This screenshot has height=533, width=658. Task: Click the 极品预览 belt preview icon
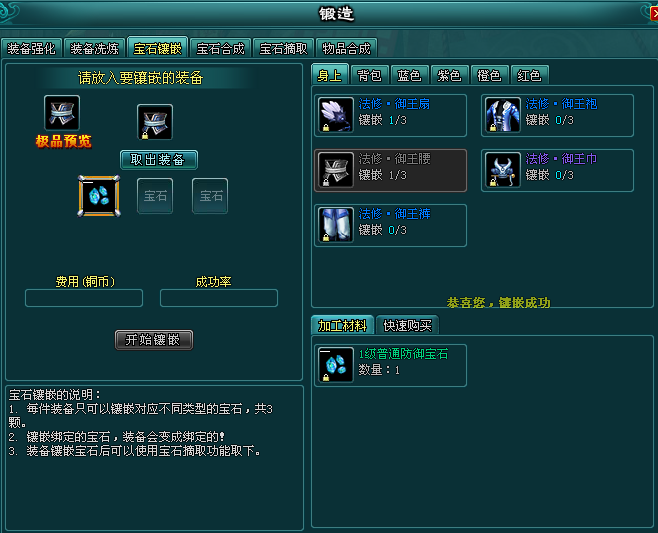click(x=62, y=113)
